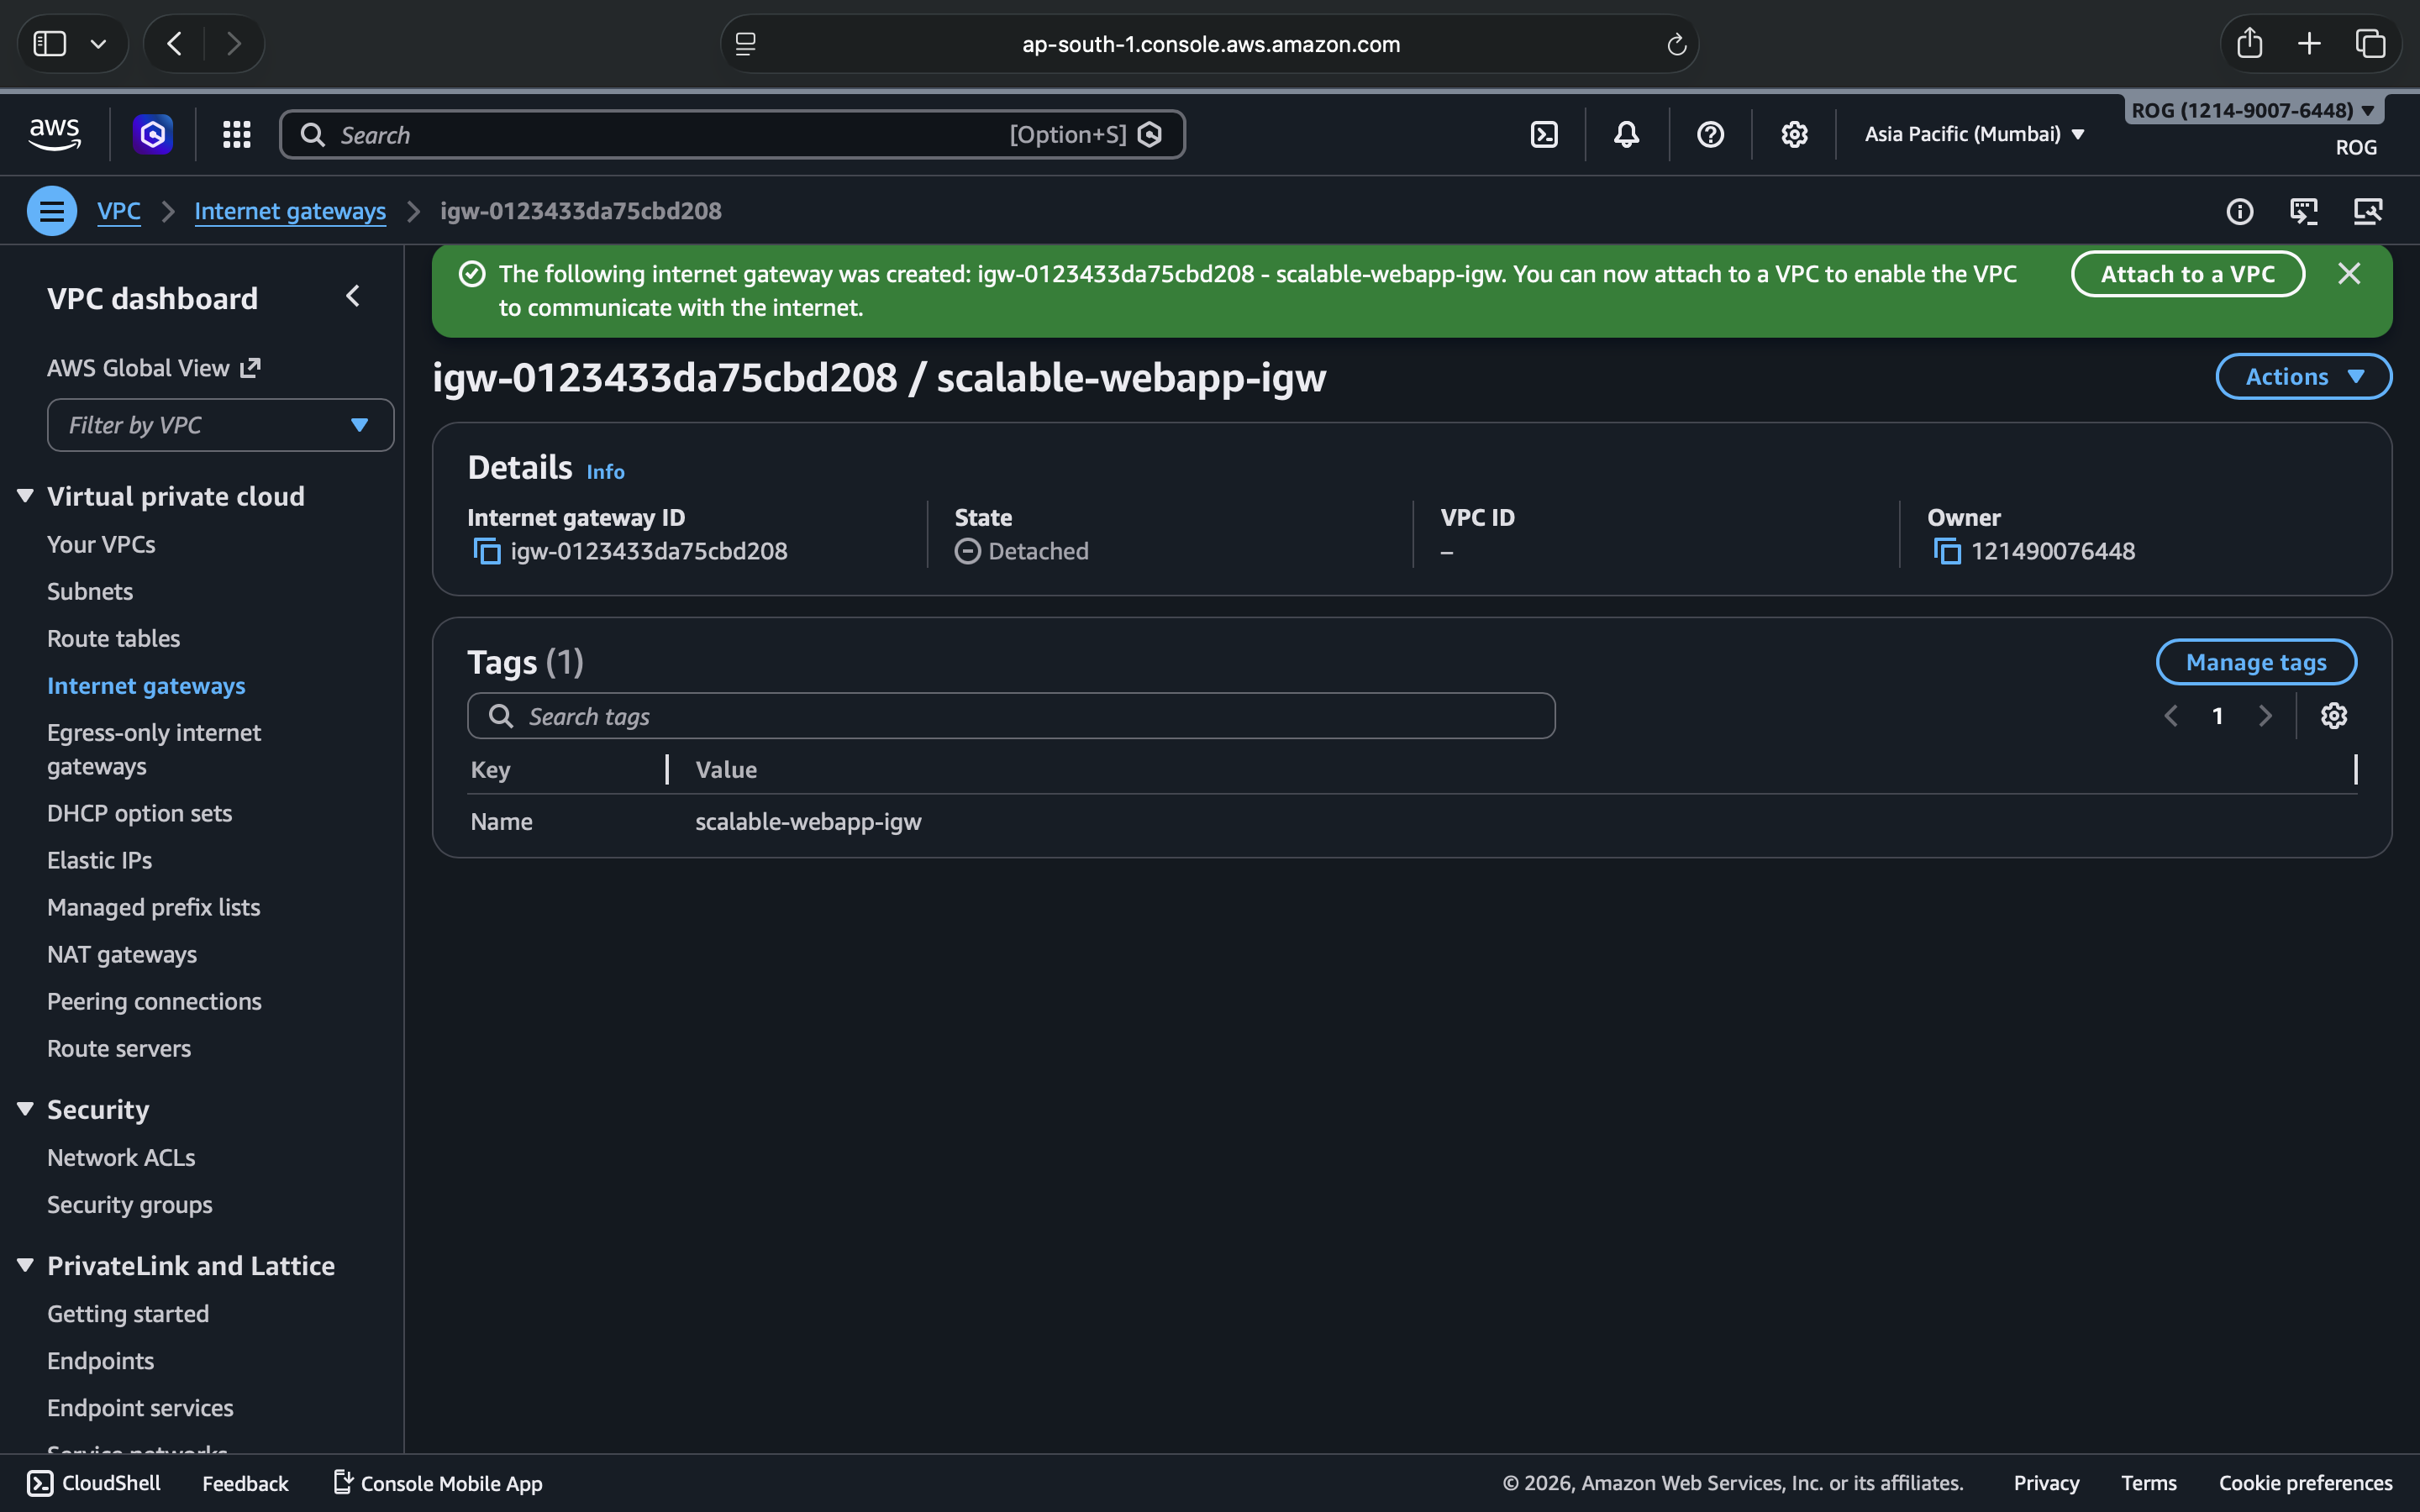Image resolution: width=2420 pixels, height=1512 pixels.
Task: Click the Manage tags button
Action: 2255,662
